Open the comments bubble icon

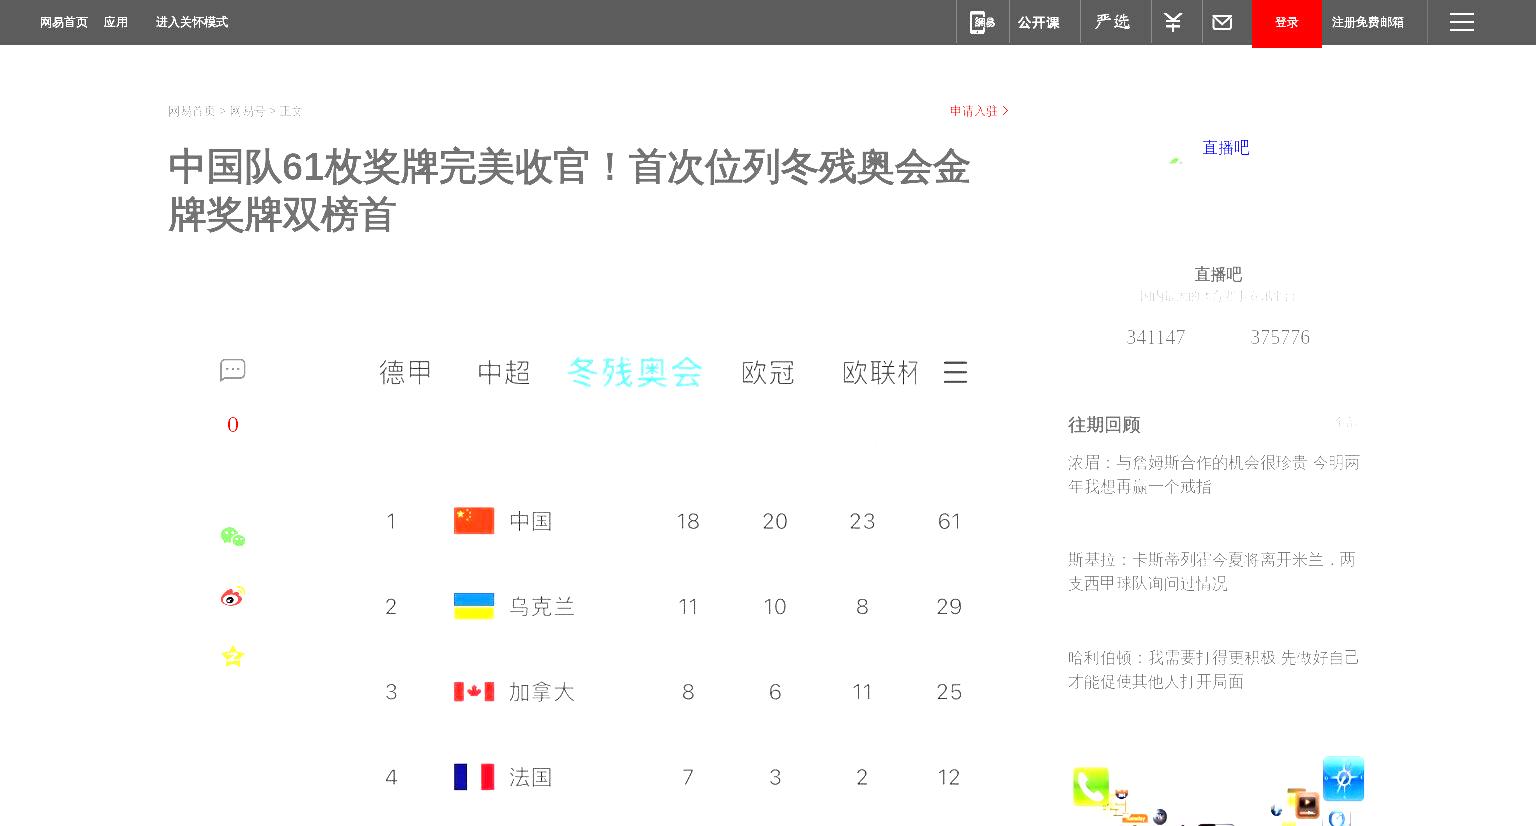[x=233, y=370]
